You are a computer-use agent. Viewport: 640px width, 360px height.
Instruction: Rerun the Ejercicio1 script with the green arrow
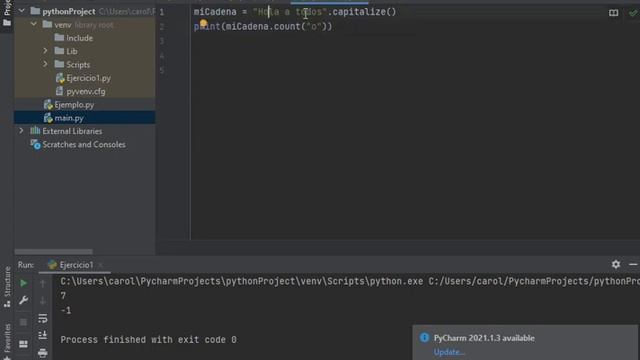23,283
